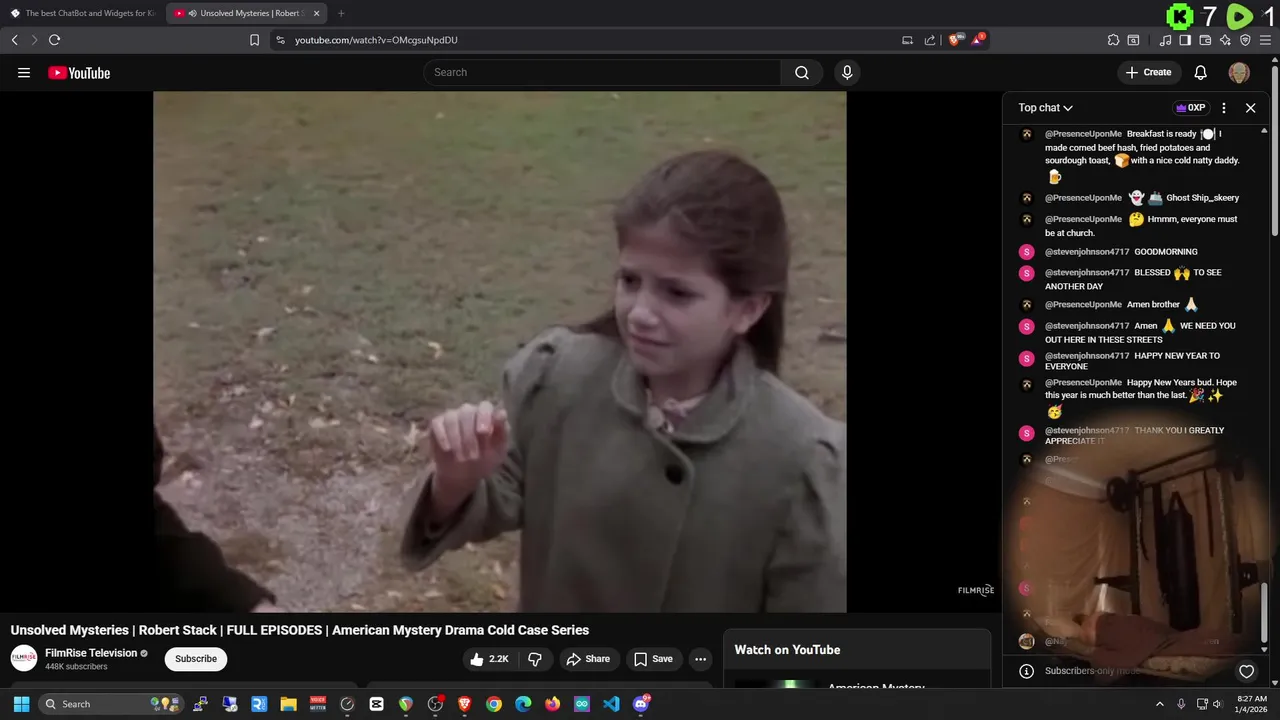Open Visual Studio Code from taskbar
Screen dimensions: 1280x720
pyautogui.click(x=611, y=704)
